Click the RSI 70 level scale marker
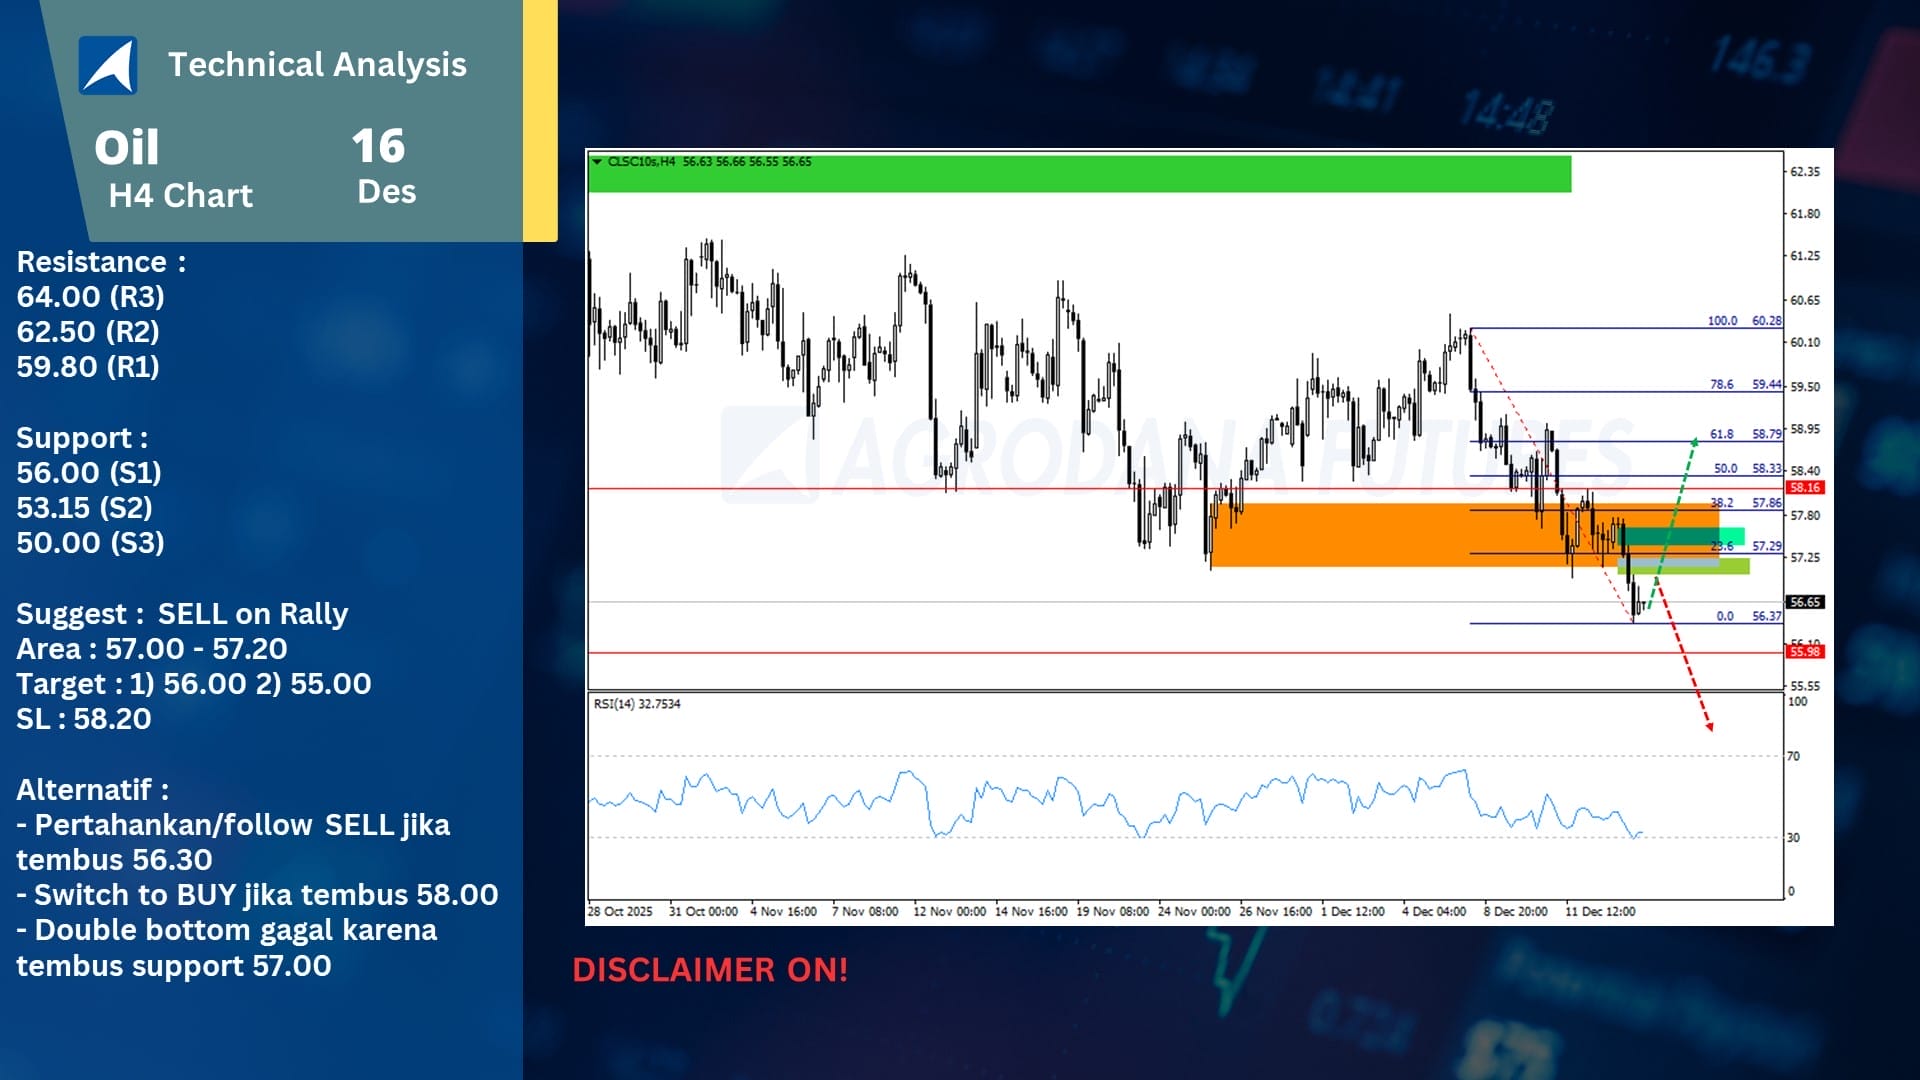Screen dimensions: 1920x1080 click(1793, 756)
